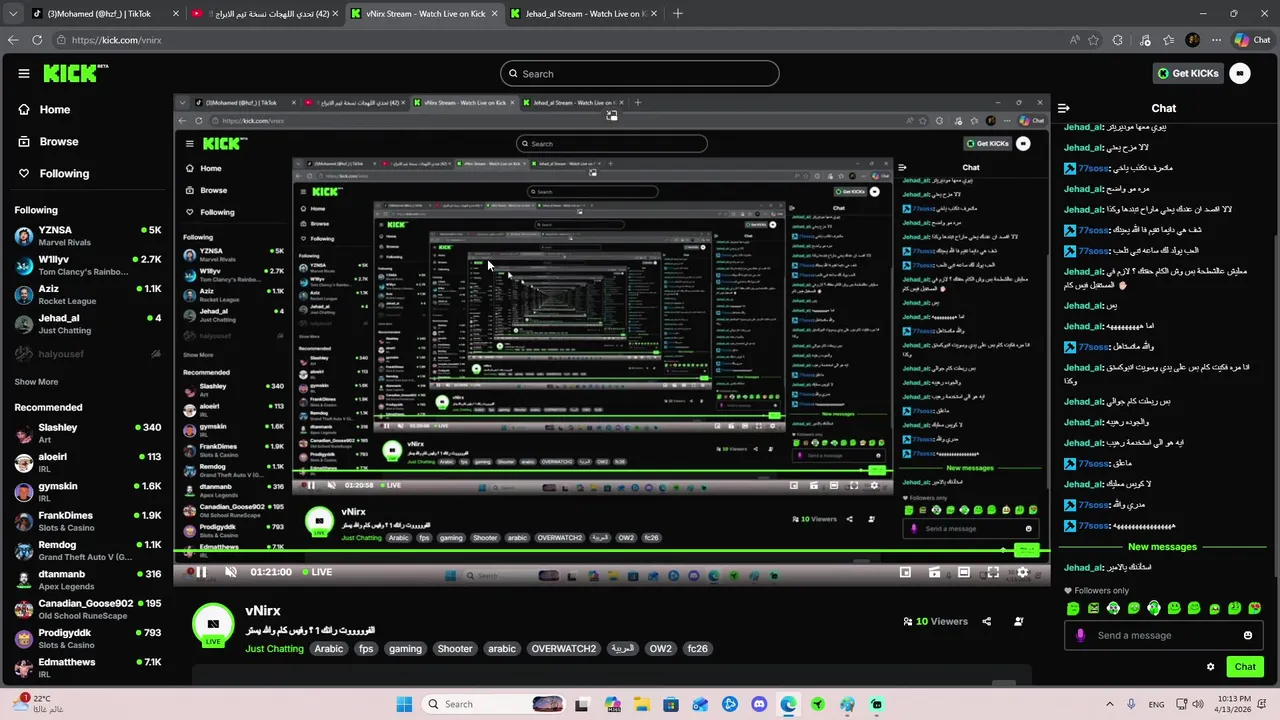Open Slashley recommended channel
Image resolution: width=1280 pixels, height=720 pixels.
pyautogui.click(x=88, y=433)
